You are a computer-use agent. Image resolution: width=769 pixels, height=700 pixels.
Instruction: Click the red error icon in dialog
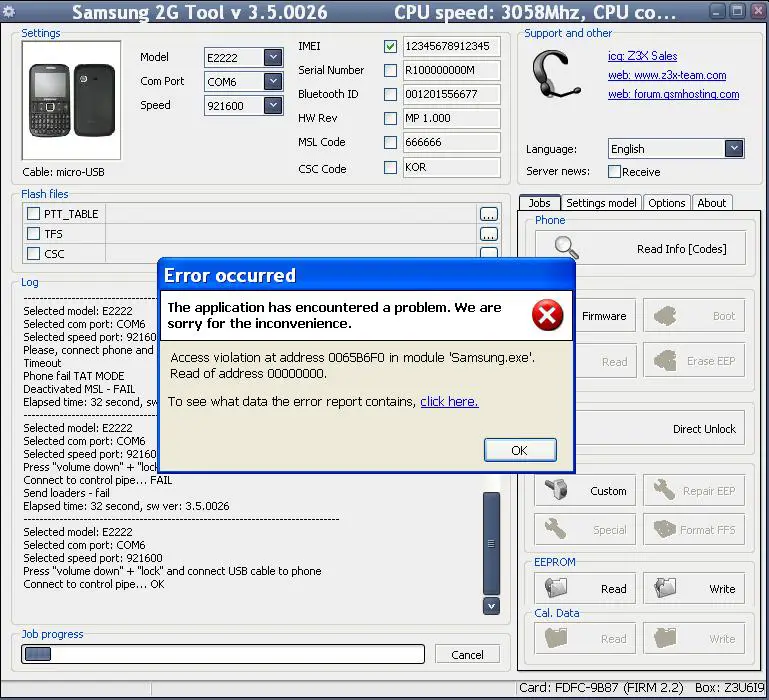pos(547,316)
